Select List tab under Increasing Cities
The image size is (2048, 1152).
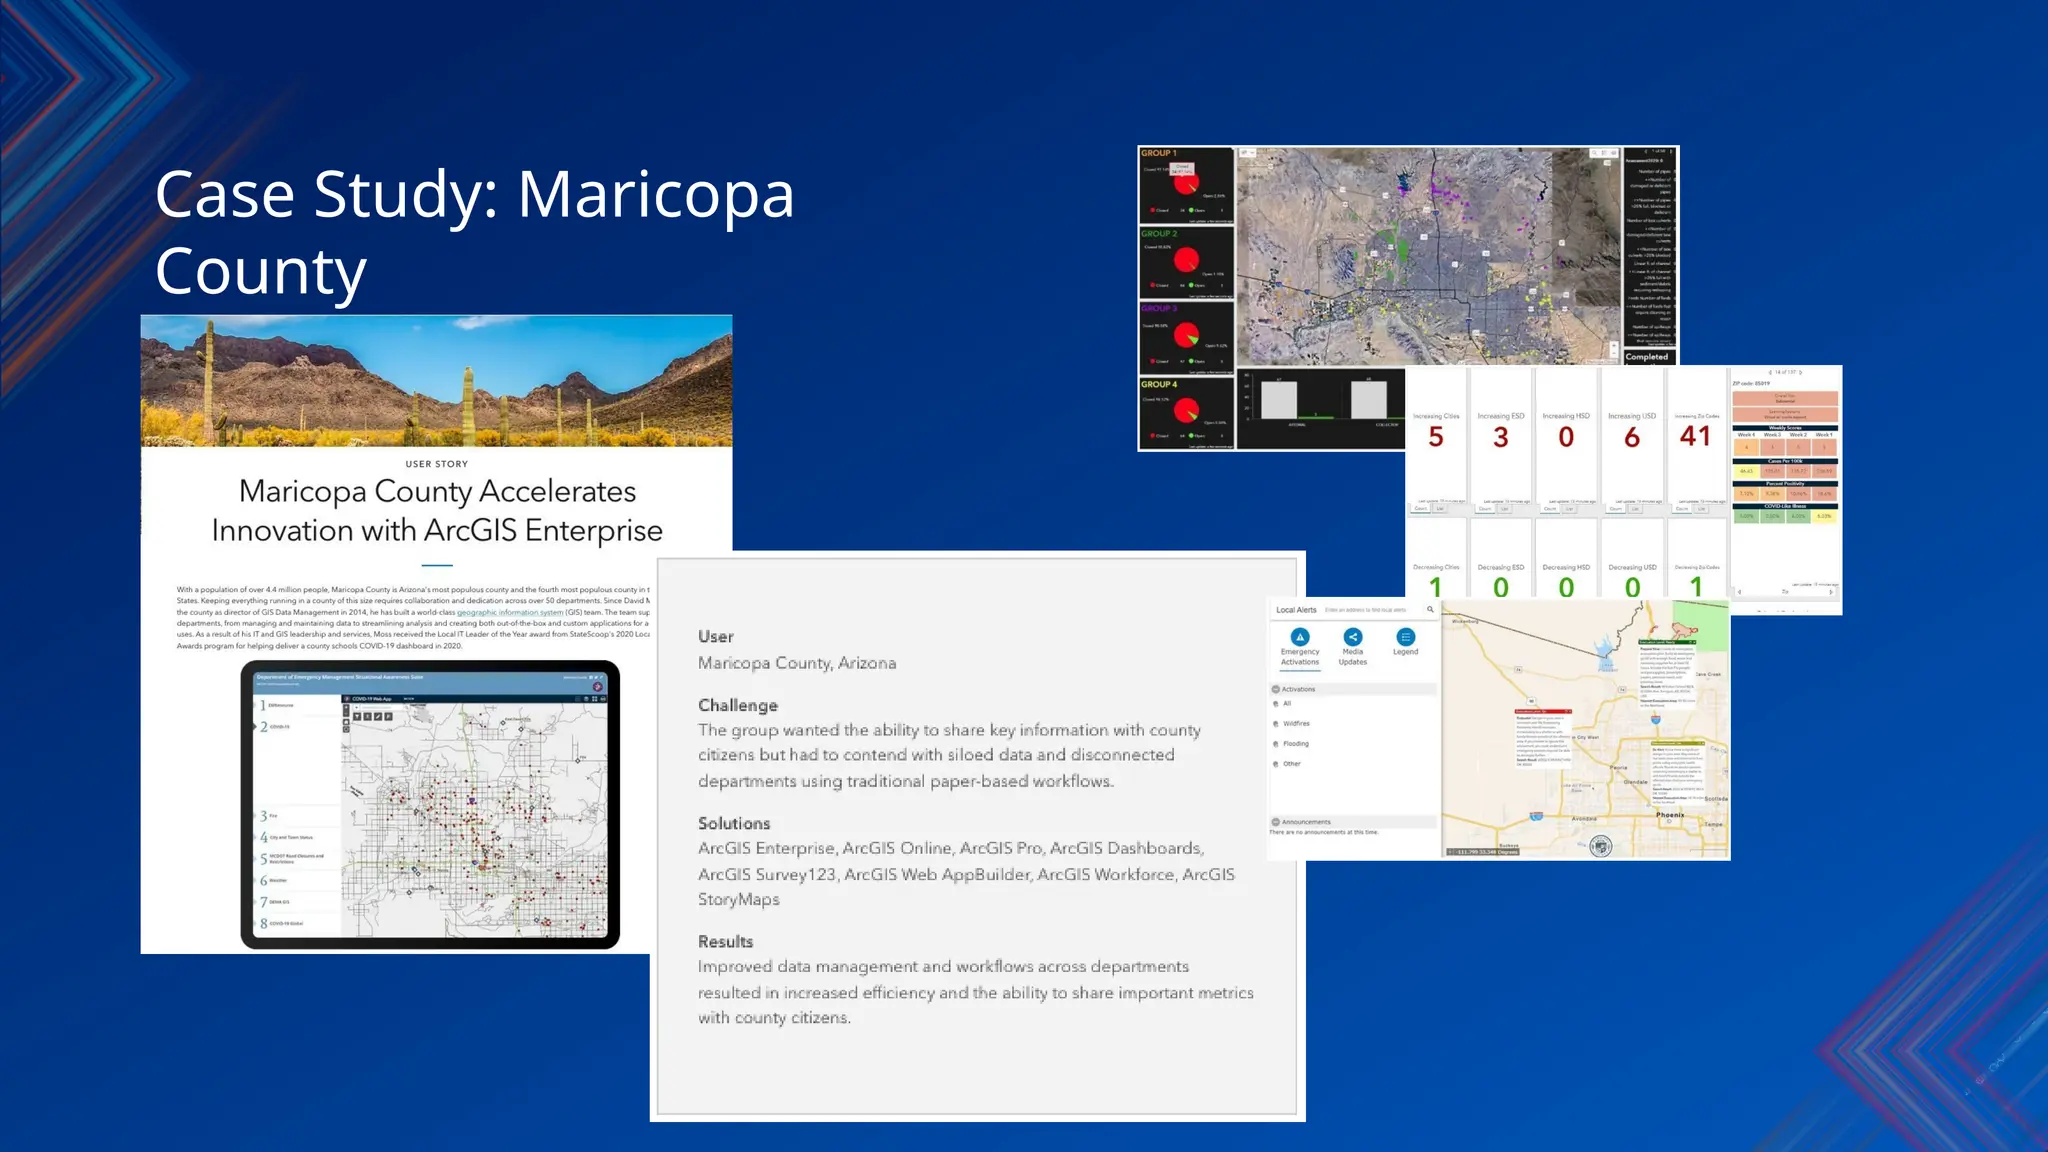1441,509
